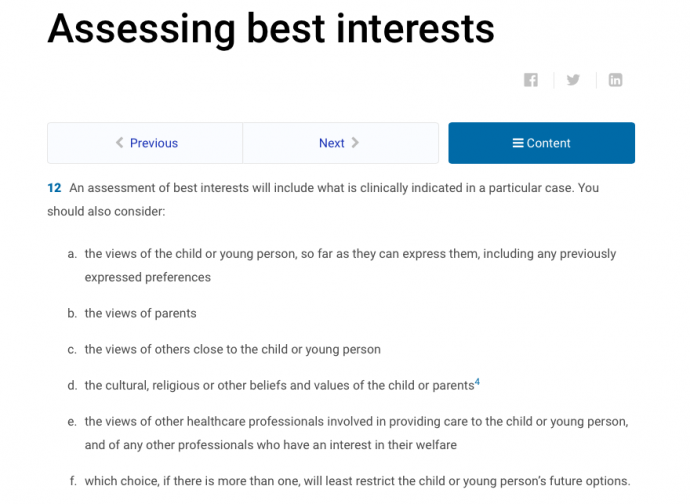This screenshot has width=690, height=504.
Task: Click the 'should also consider:' line
Action: click(106, 212)
